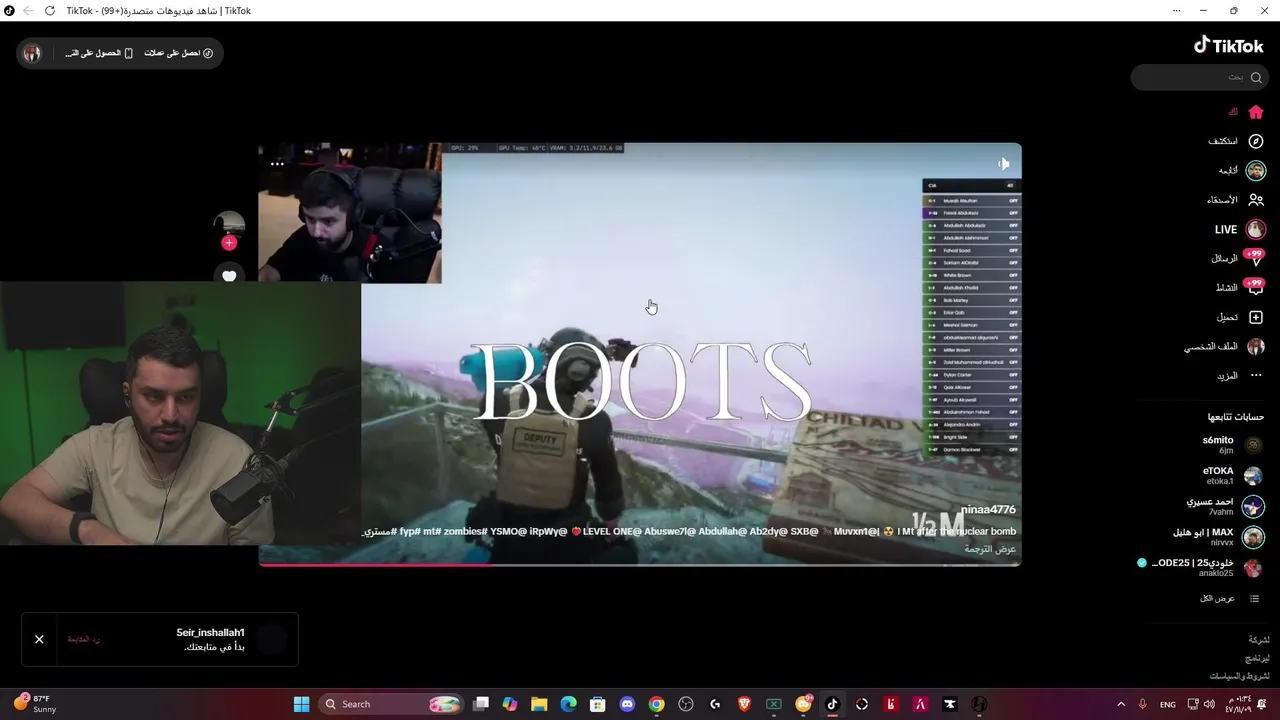1280x720 pixels.
Task: Click the TikTok logo
Action: [x=1229, y=45]
